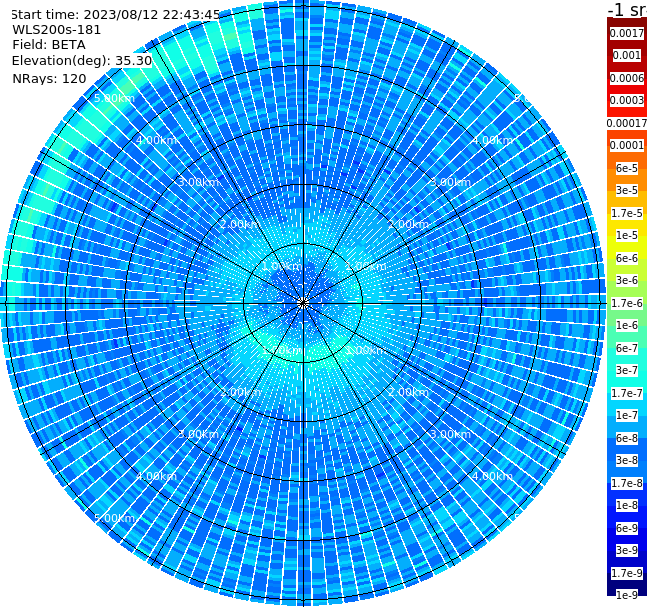This screenshot has width=647, height=607.
Task: Click the 'NRays: 120' label
Action: (49, 78)
